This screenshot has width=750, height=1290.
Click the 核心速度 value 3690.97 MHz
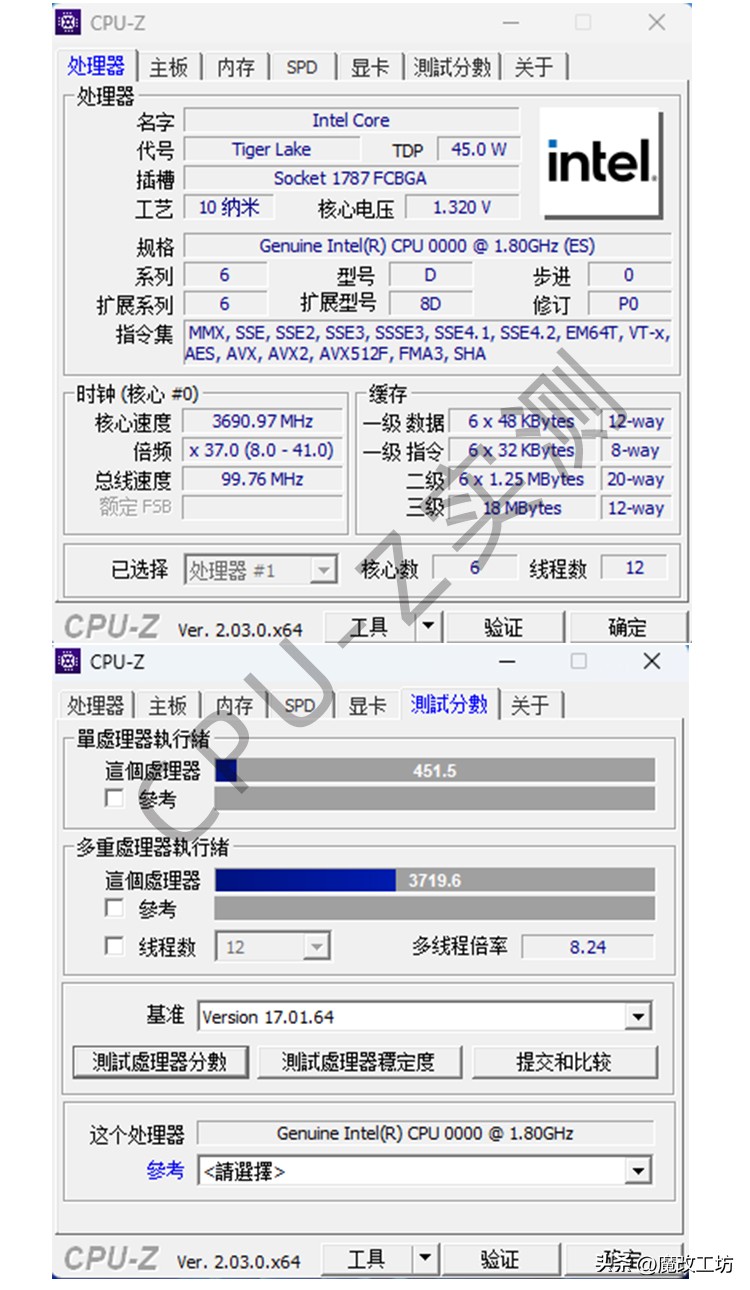(x=264, y=422)
